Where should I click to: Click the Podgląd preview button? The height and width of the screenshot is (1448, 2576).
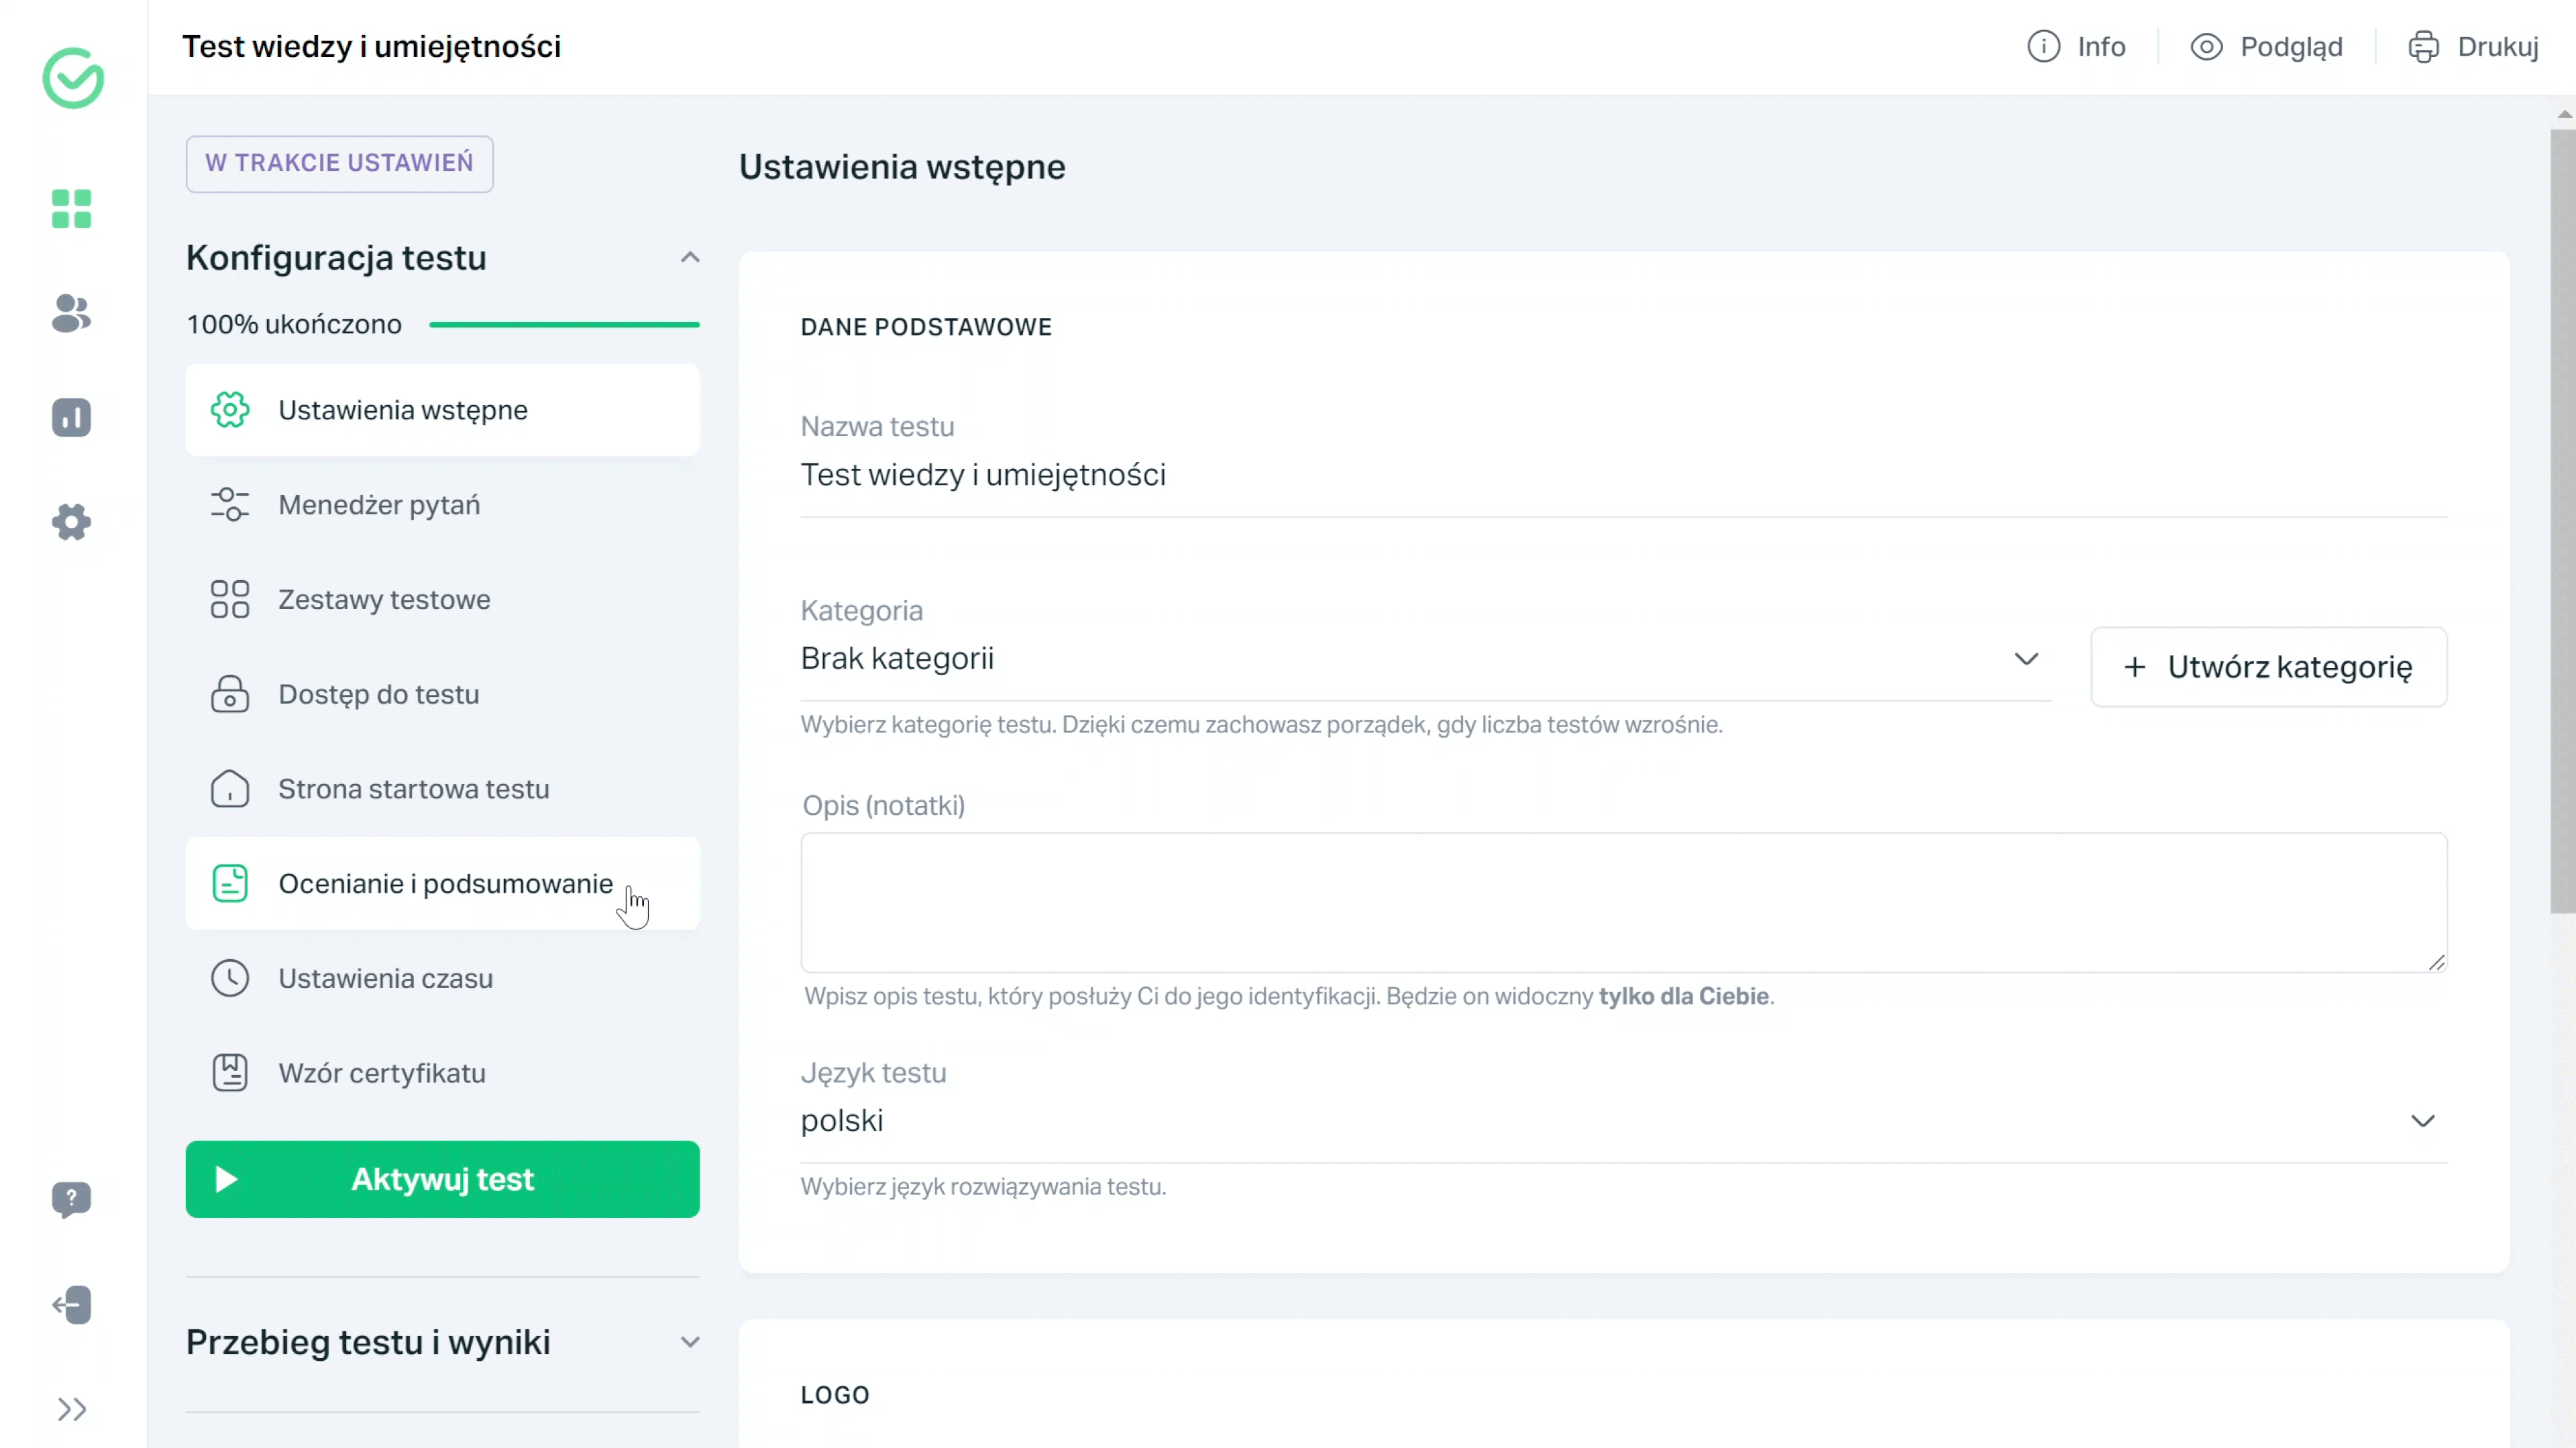[2265, 46]
